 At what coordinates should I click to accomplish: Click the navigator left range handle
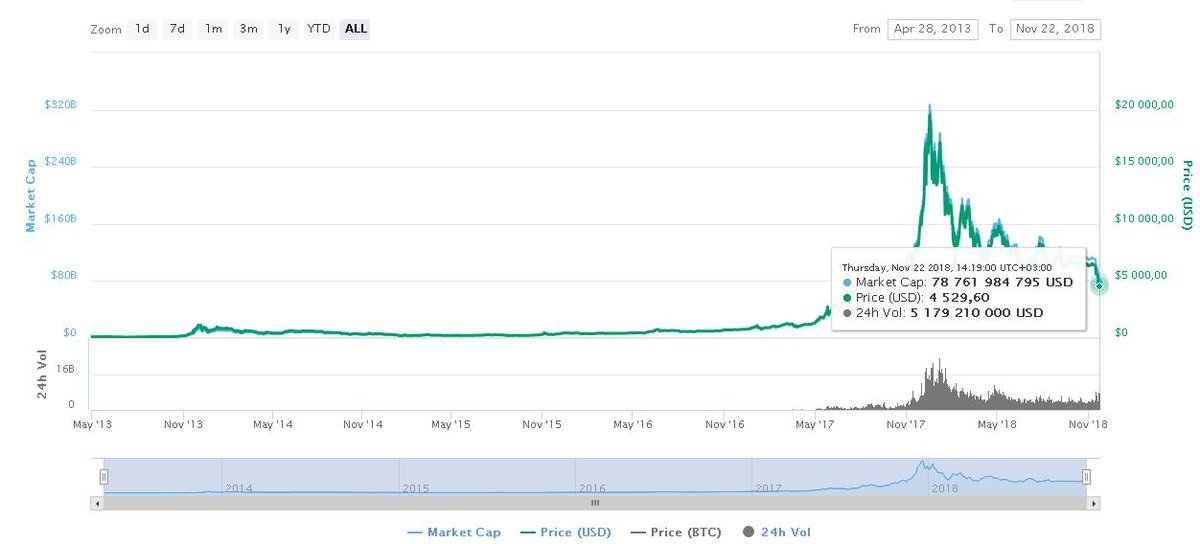[x=101, y=476]
